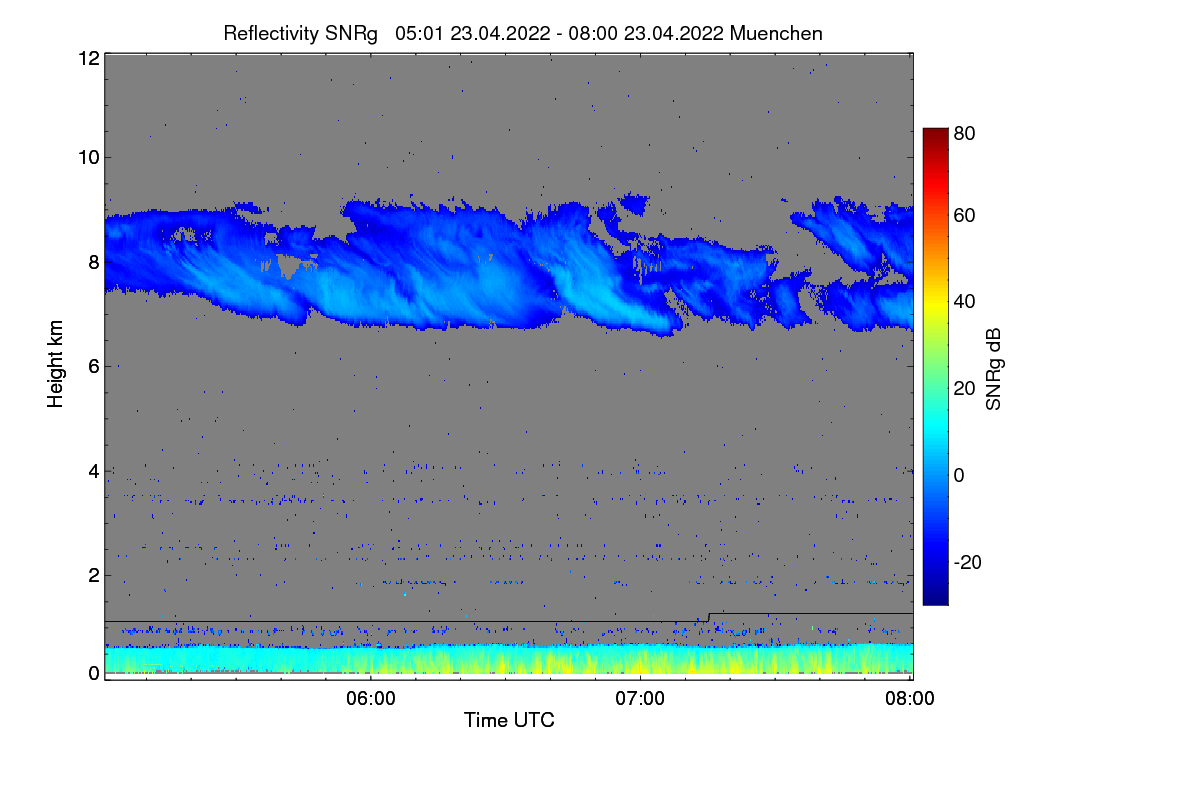Click the blue cloud layer near 8 km
The image size is (1200, 800).
point(509,265)
